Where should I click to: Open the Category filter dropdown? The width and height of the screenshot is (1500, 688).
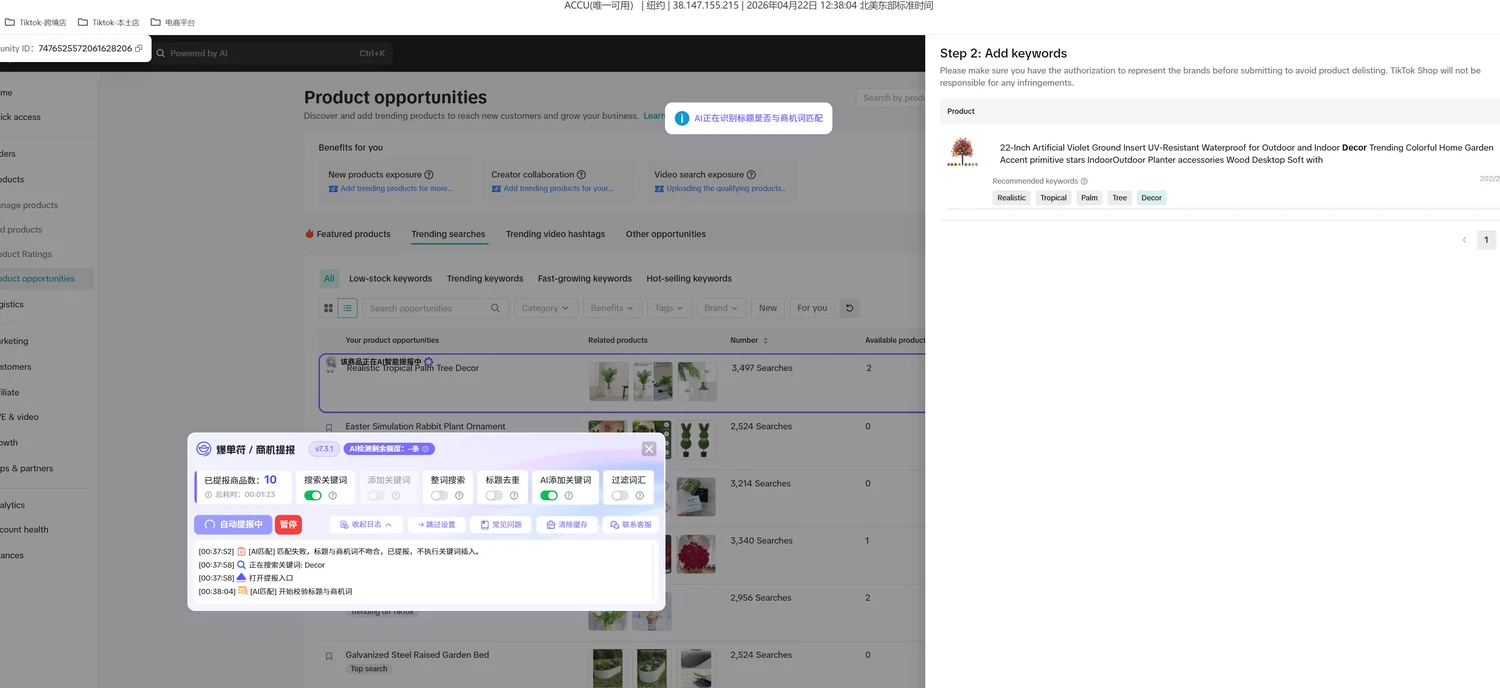pyautogui.click(x=545, y=308)
